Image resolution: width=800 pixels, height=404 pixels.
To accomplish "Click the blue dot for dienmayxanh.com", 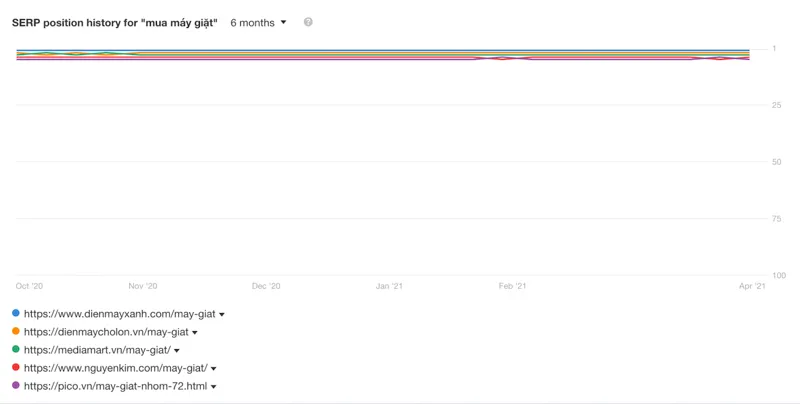I will 16,313.
